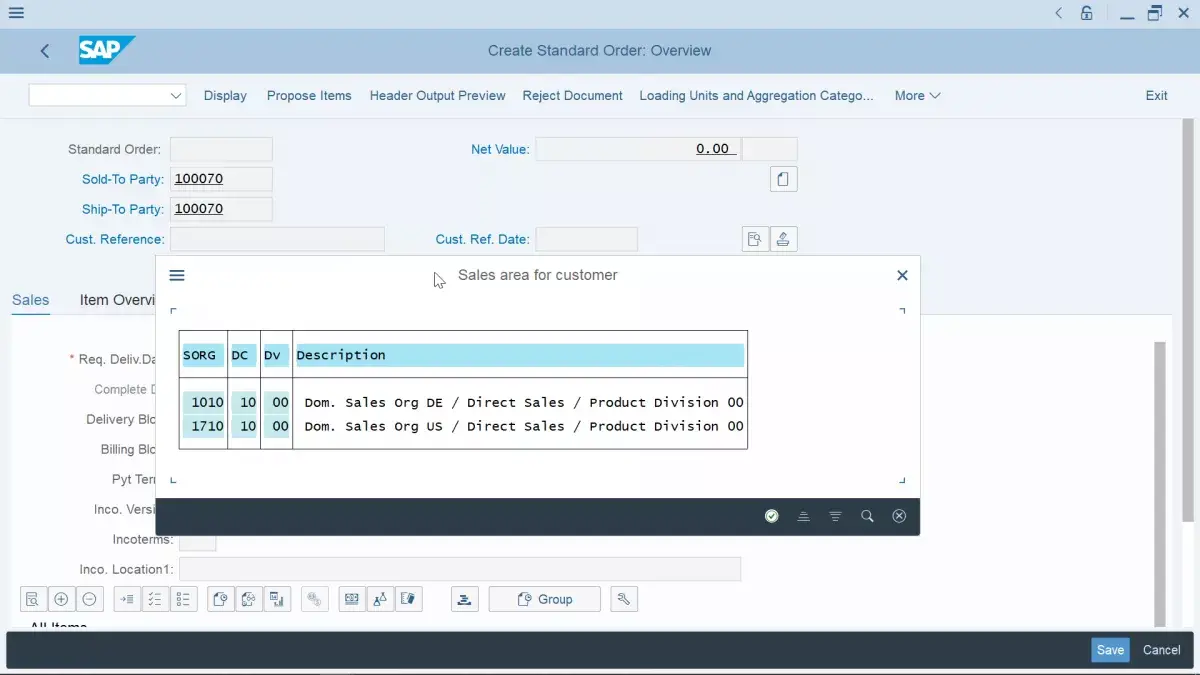
Task: Click the display header details icon
Action: pos(755,239)
